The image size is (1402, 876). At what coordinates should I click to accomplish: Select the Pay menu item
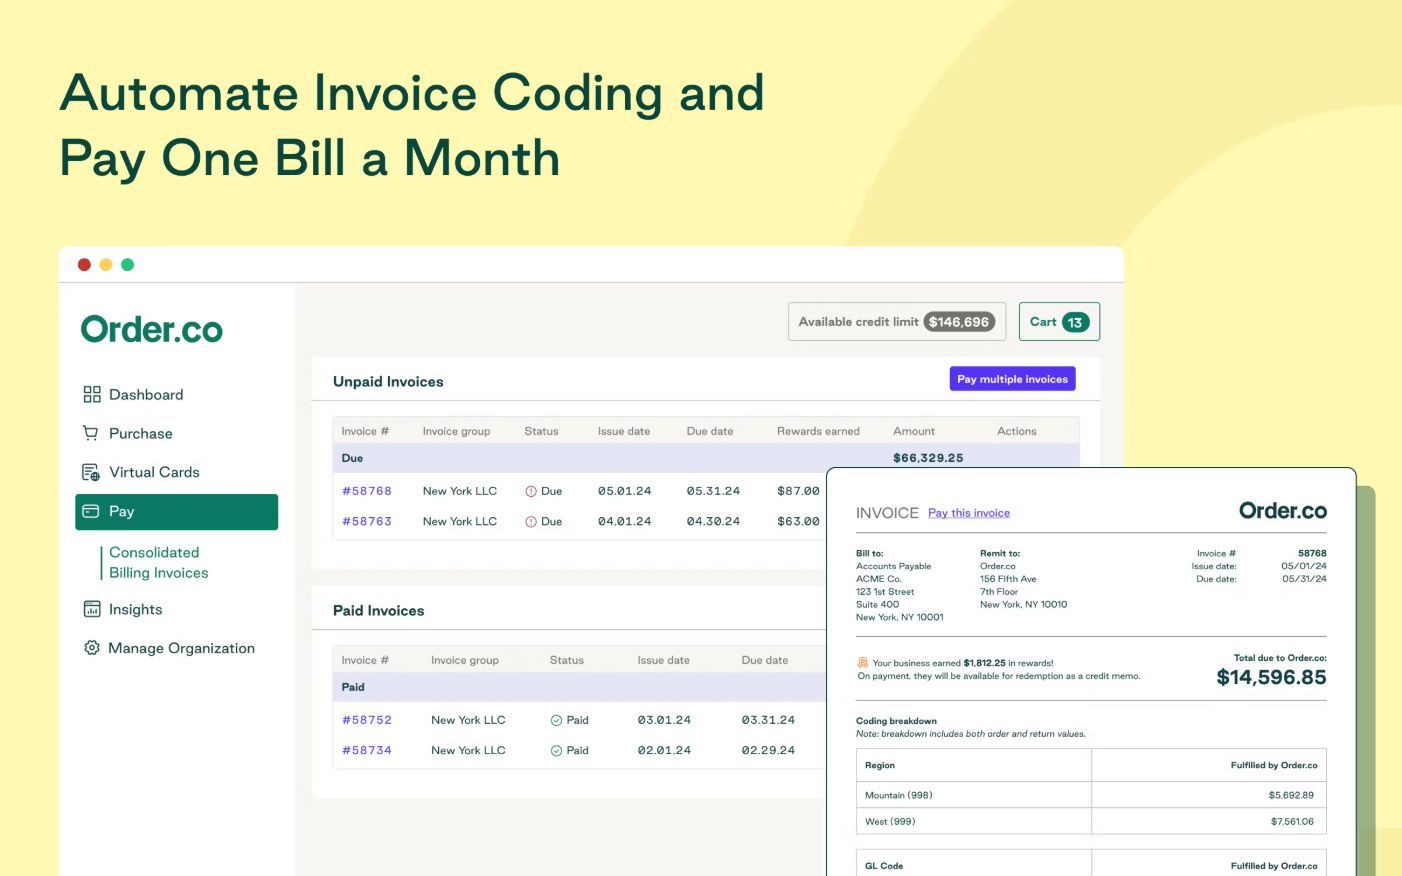coord(176,511)
